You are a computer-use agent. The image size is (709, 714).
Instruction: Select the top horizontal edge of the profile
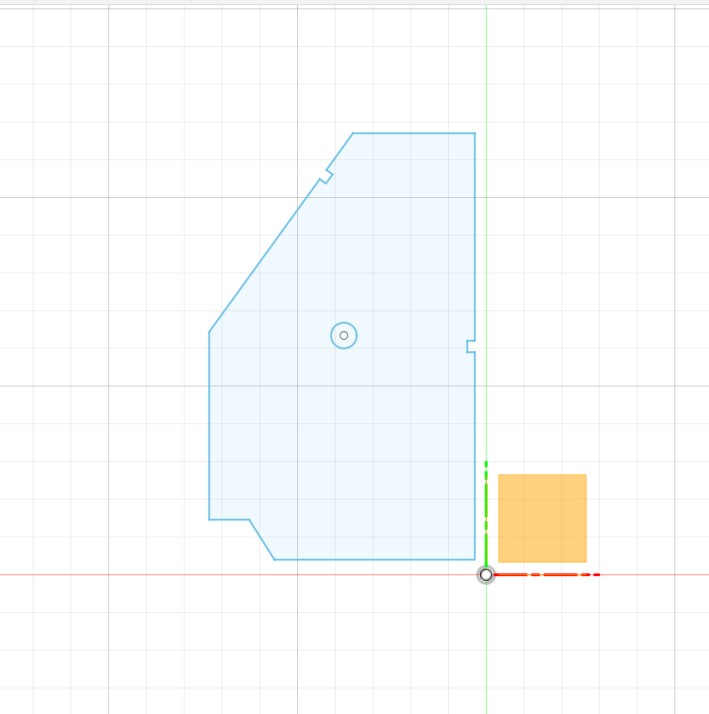point(414,133)
